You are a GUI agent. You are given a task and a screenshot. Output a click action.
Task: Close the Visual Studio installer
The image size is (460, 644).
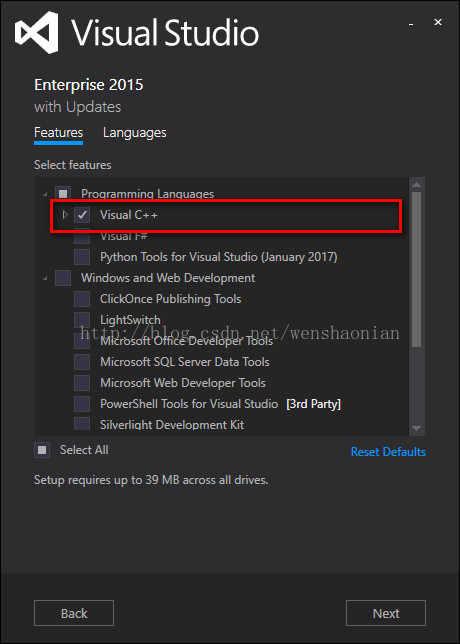click(x=438, y=22)
